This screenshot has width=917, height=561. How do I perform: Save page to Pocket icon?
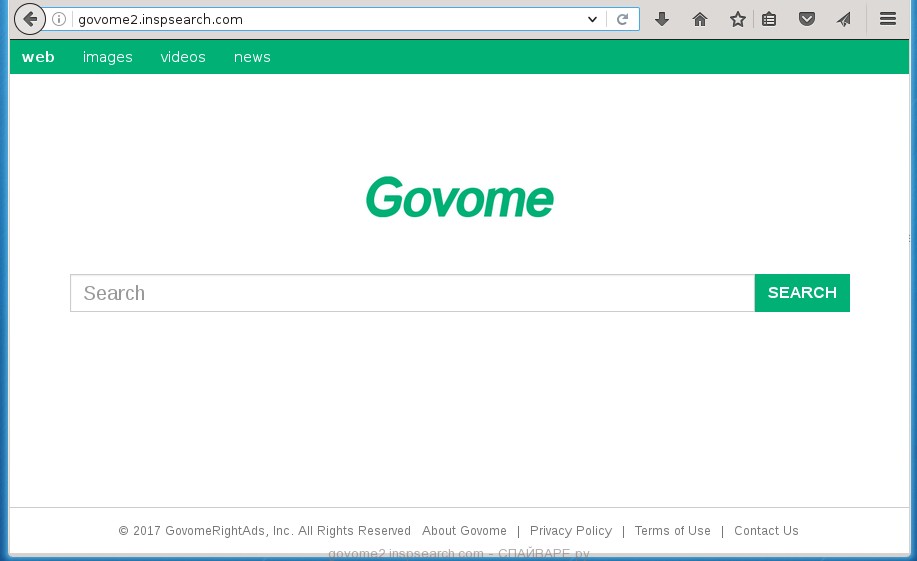807,19
